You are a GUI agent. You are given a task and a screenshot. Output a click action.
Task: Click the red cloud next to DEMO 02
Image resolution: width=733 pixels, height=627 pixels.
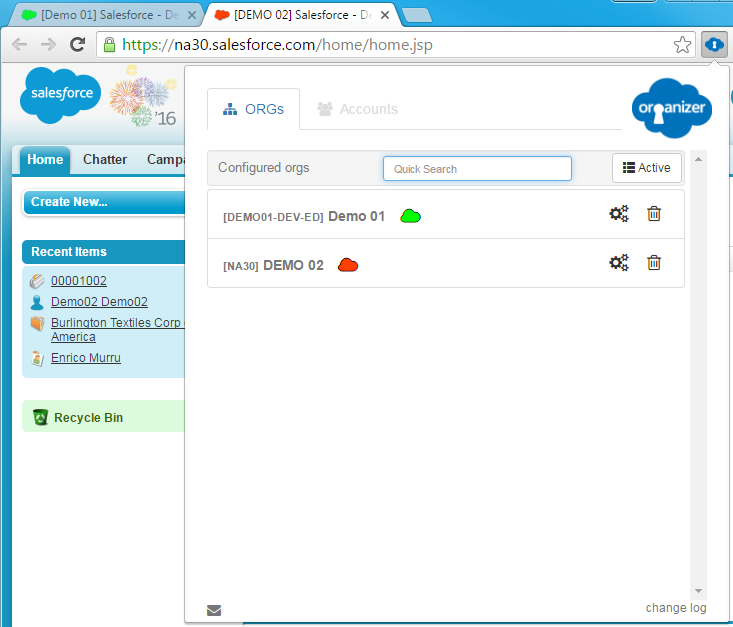coord(348,265)
